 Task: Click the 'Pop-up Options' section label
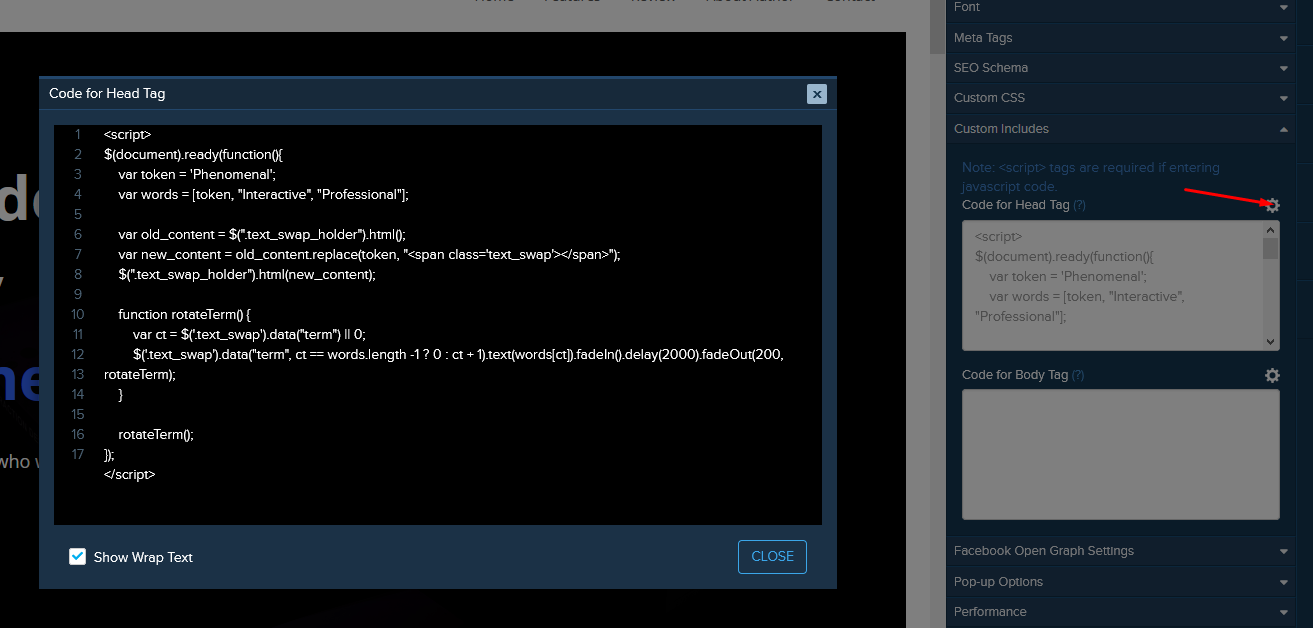(998, 582)
